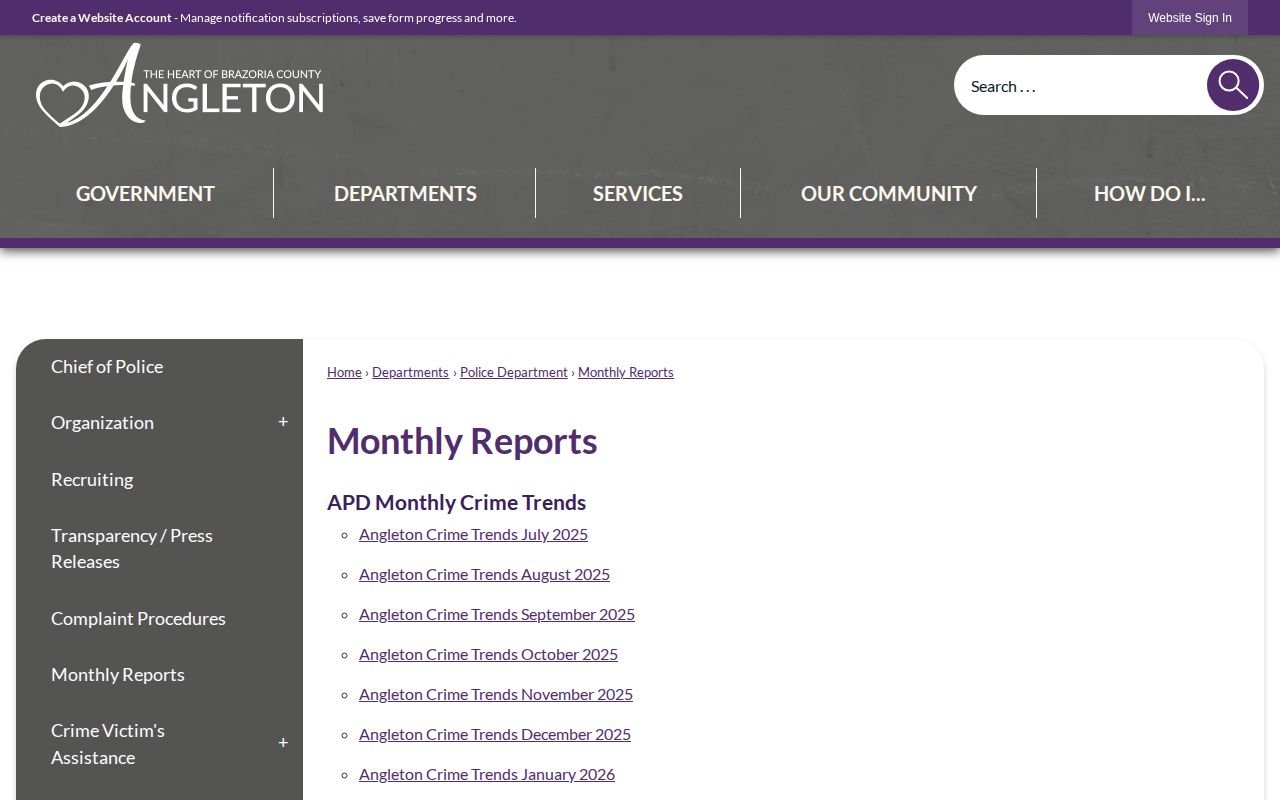
Task: Open the Angleton heart logo homepage
Action: (x=180, y=85)
